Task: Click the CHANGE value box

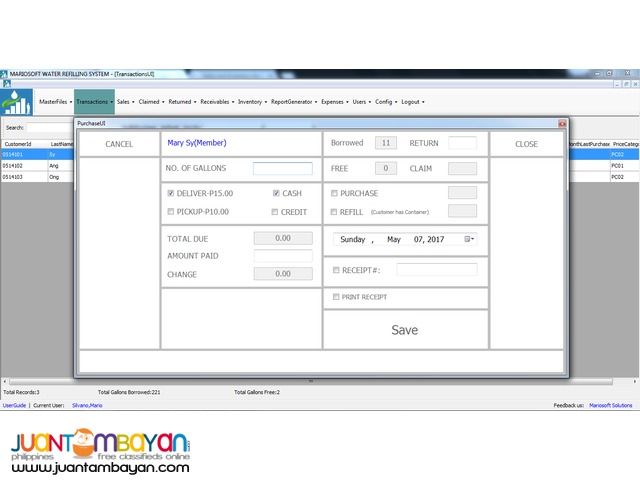Action: pyautogui.click(x=283, y=273)
